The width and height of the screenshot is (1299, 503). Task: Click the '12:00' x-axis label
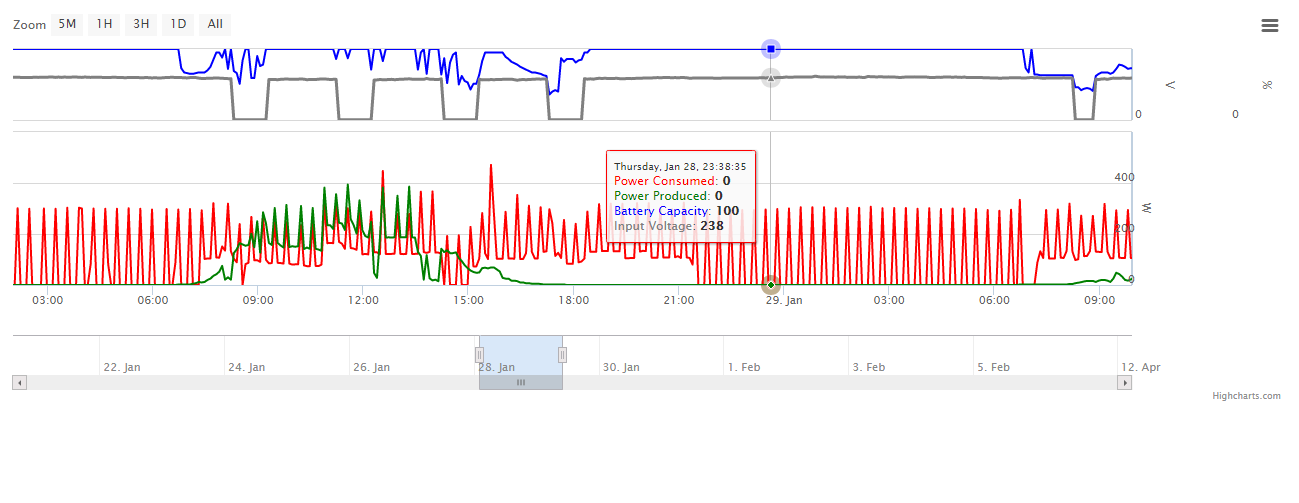pyautogui.click(x=363, y=300)
